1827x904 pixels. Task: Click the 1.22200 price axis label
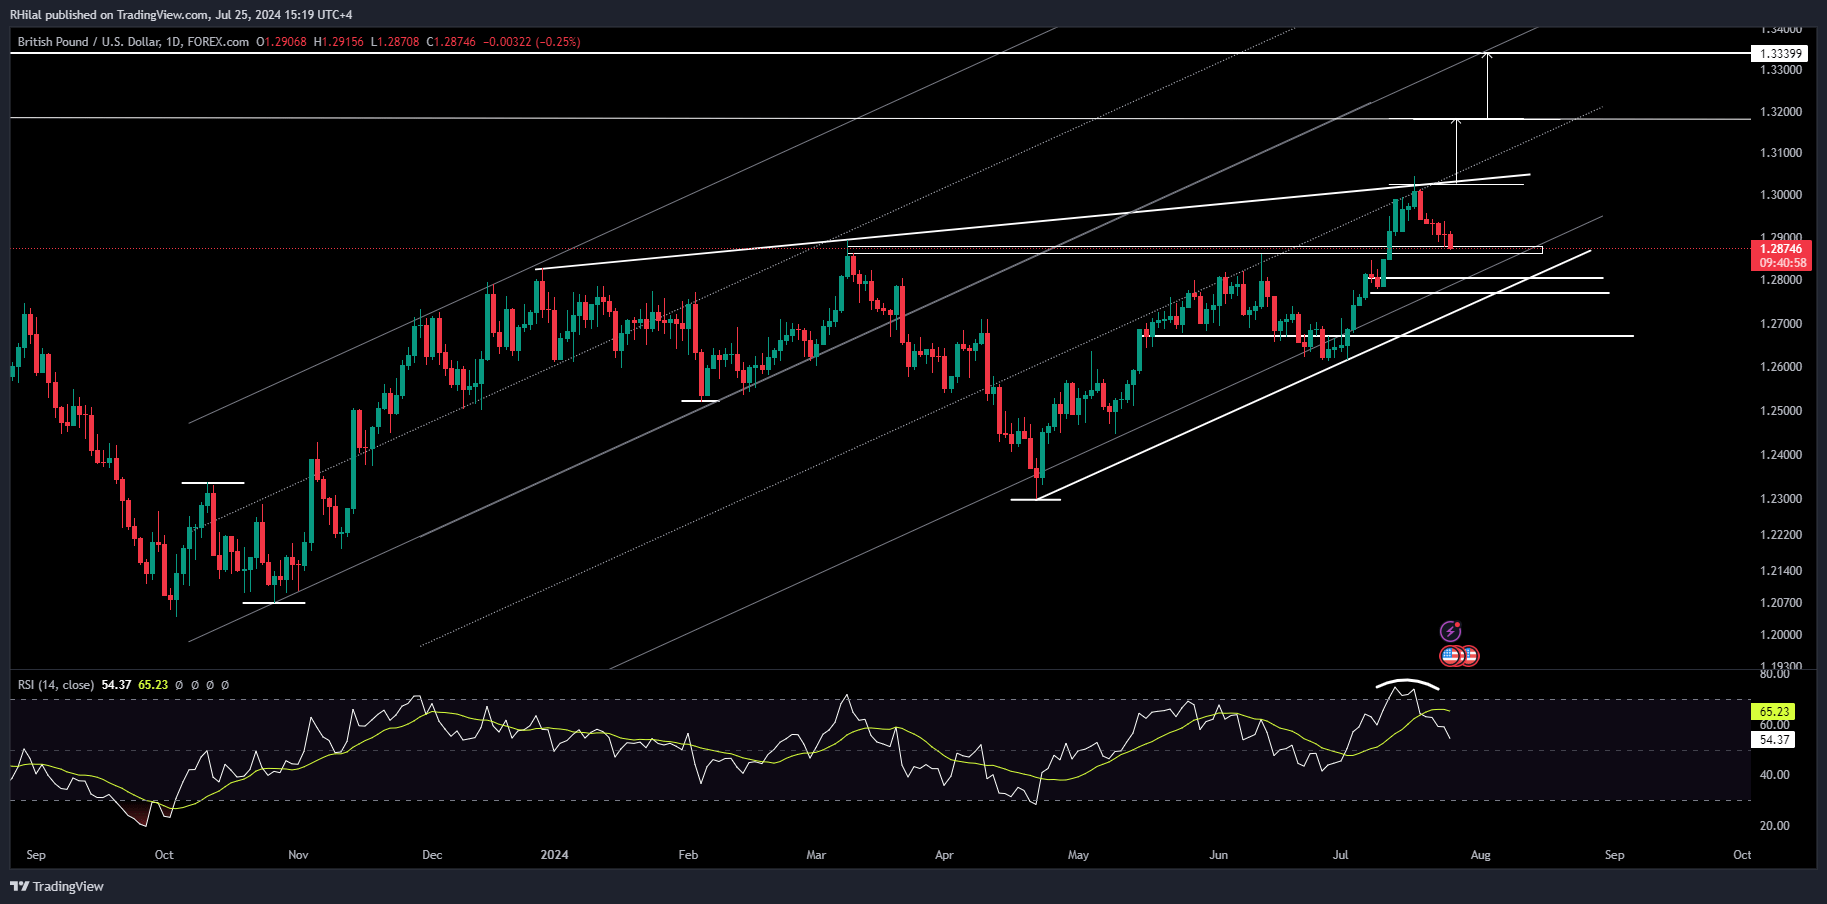tap(1781, 535)
